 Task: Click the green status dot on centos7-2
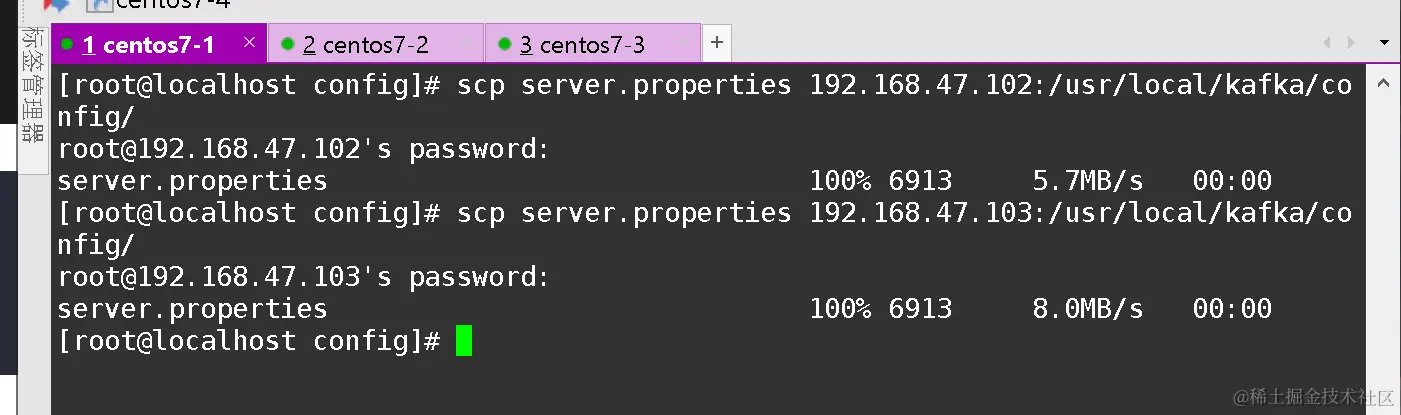[x=288, y=45]
